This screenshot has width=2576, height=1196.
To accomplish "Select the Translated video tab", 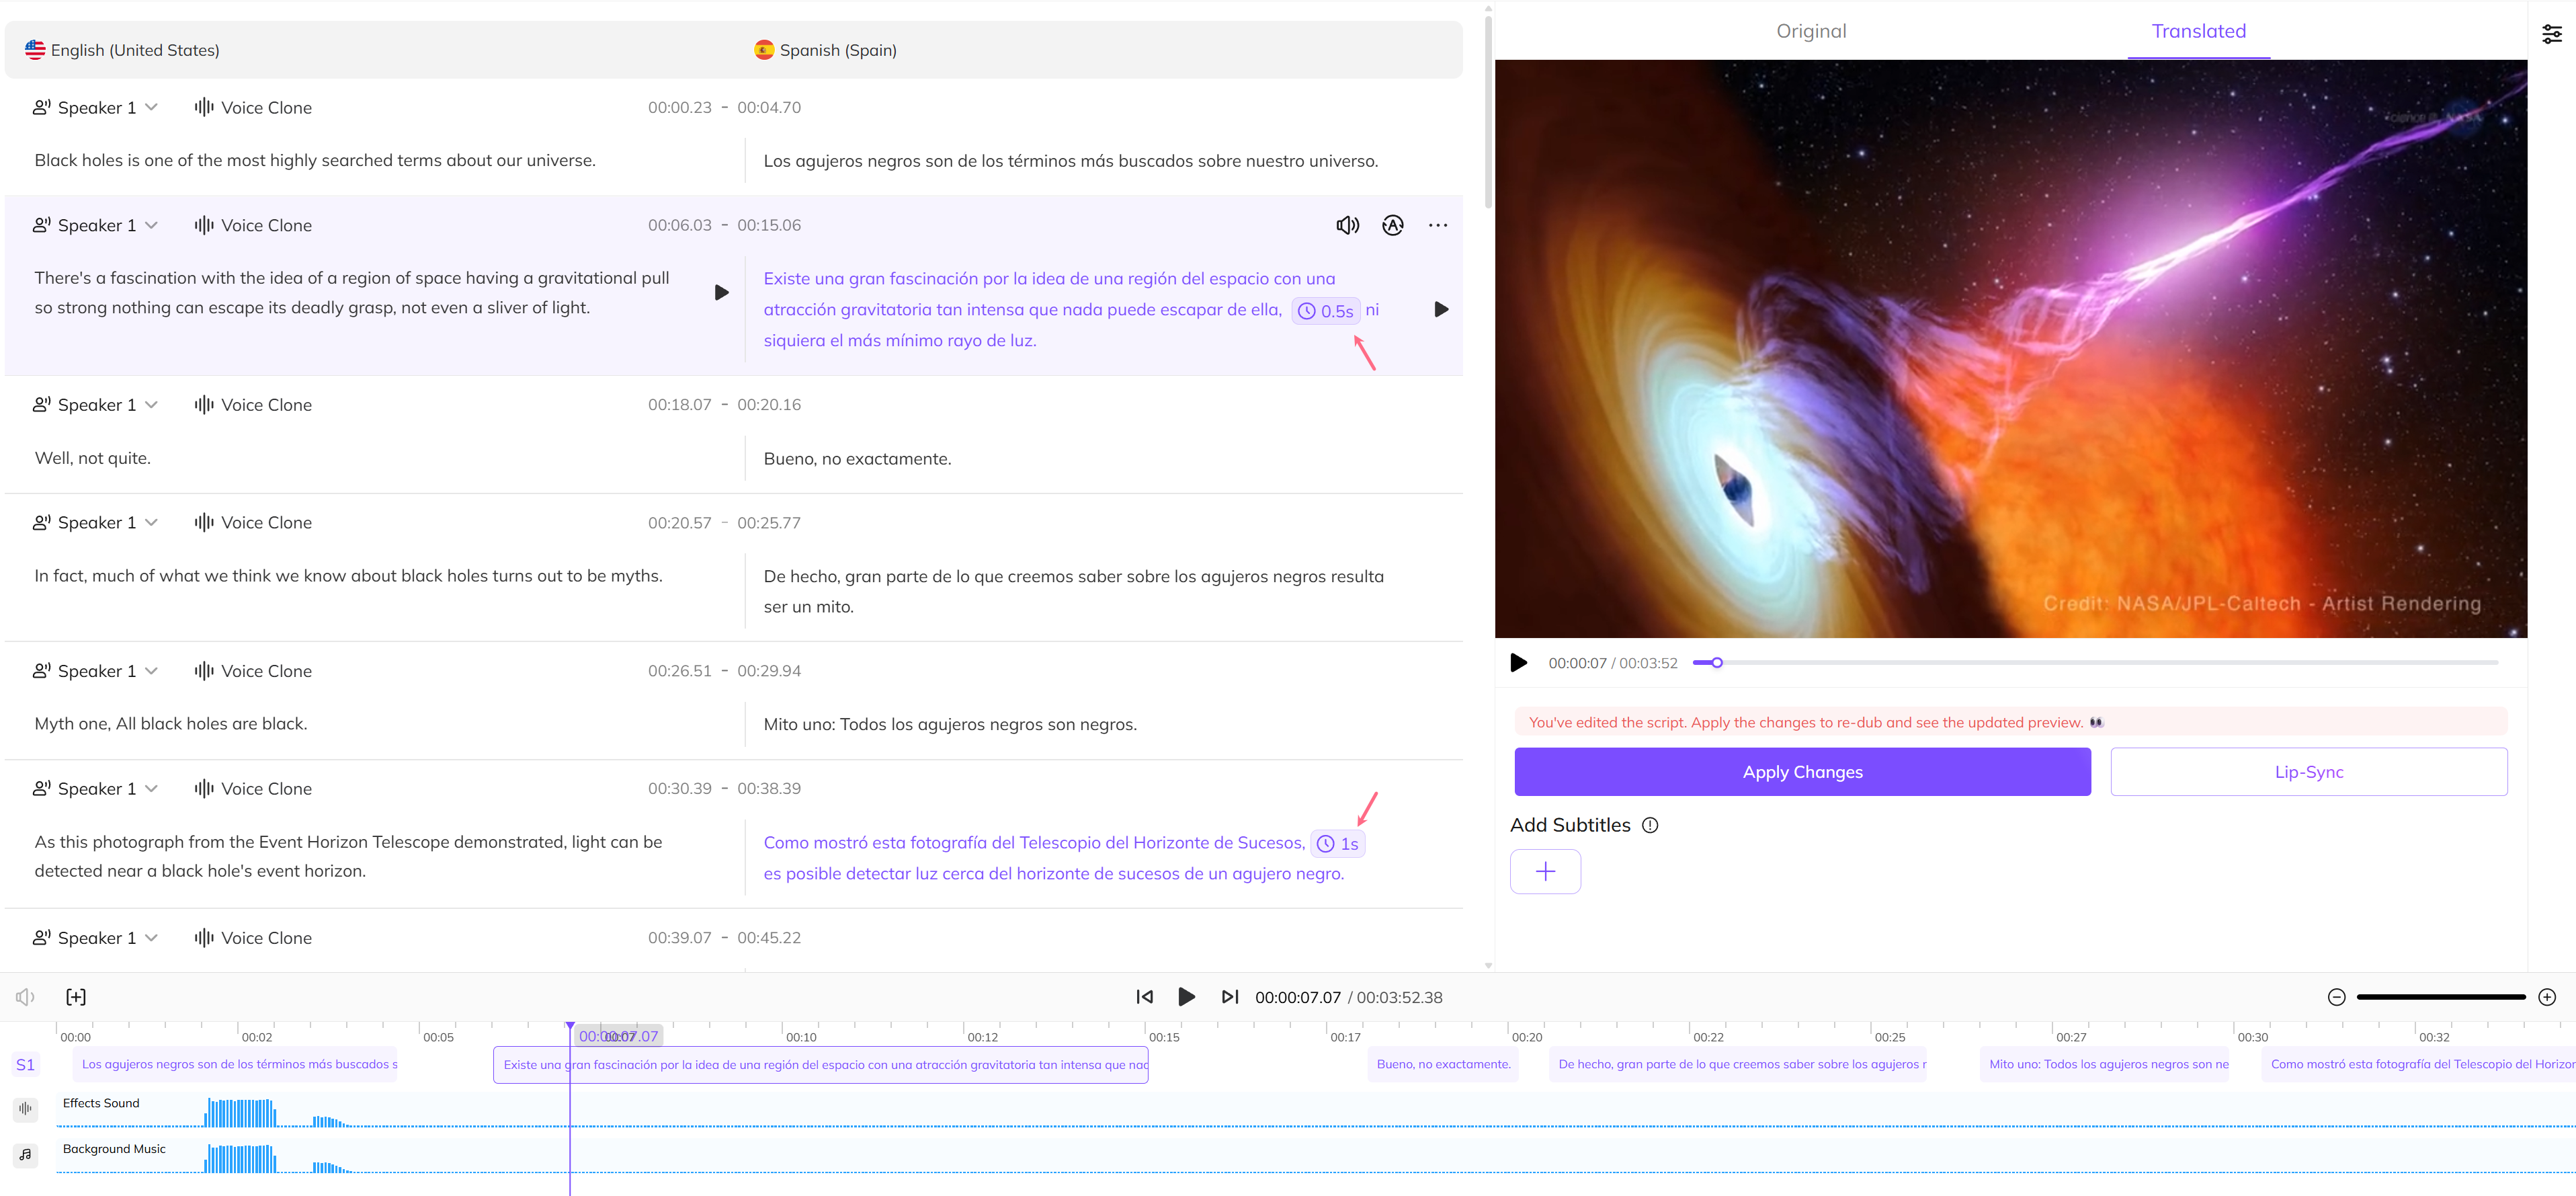I will (x=2198, y=31).
